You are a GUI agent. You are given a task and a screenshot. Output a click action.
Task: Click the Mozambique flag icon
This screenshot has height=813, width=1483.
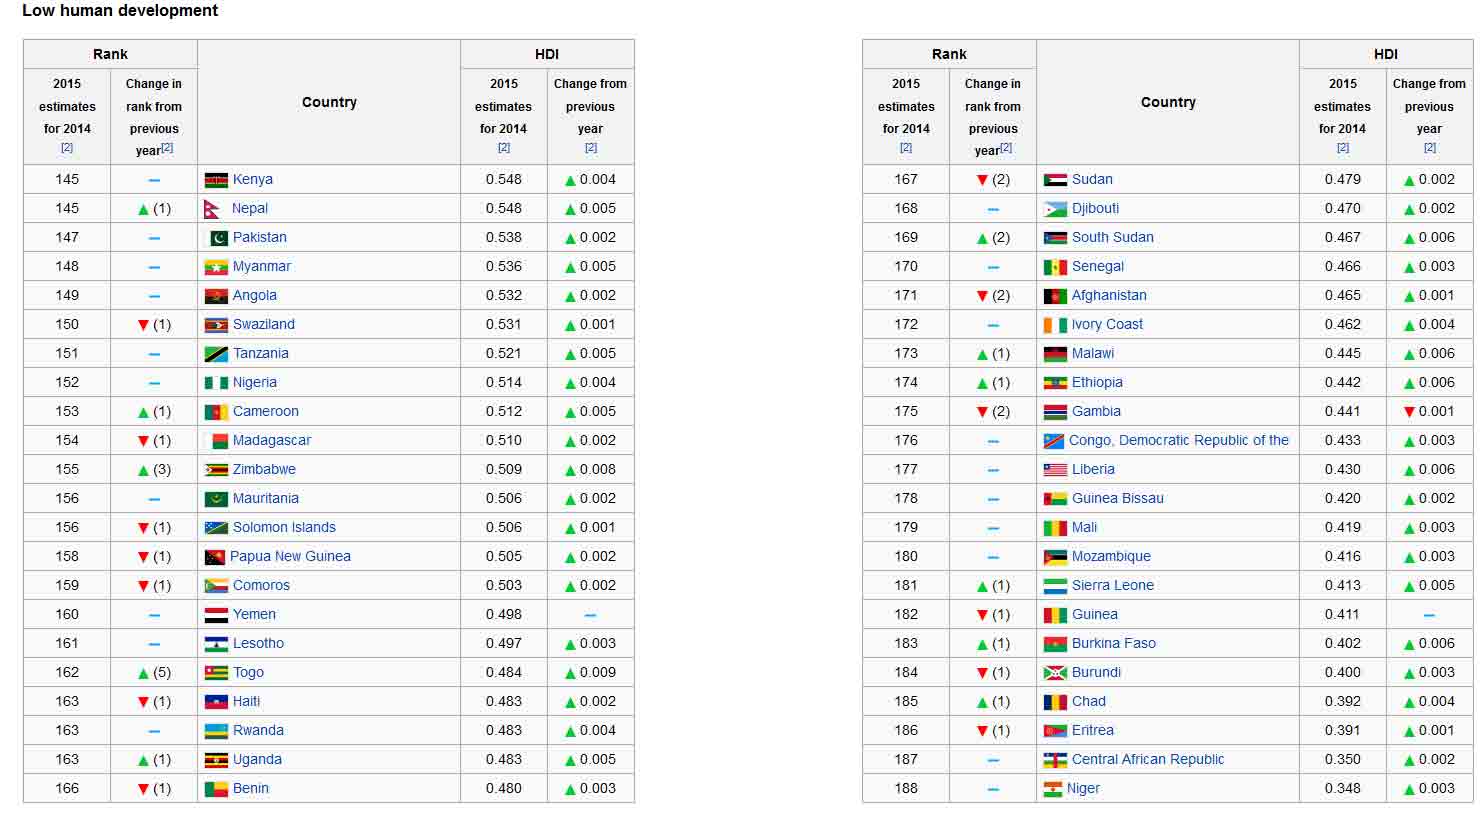[1055, 557]
